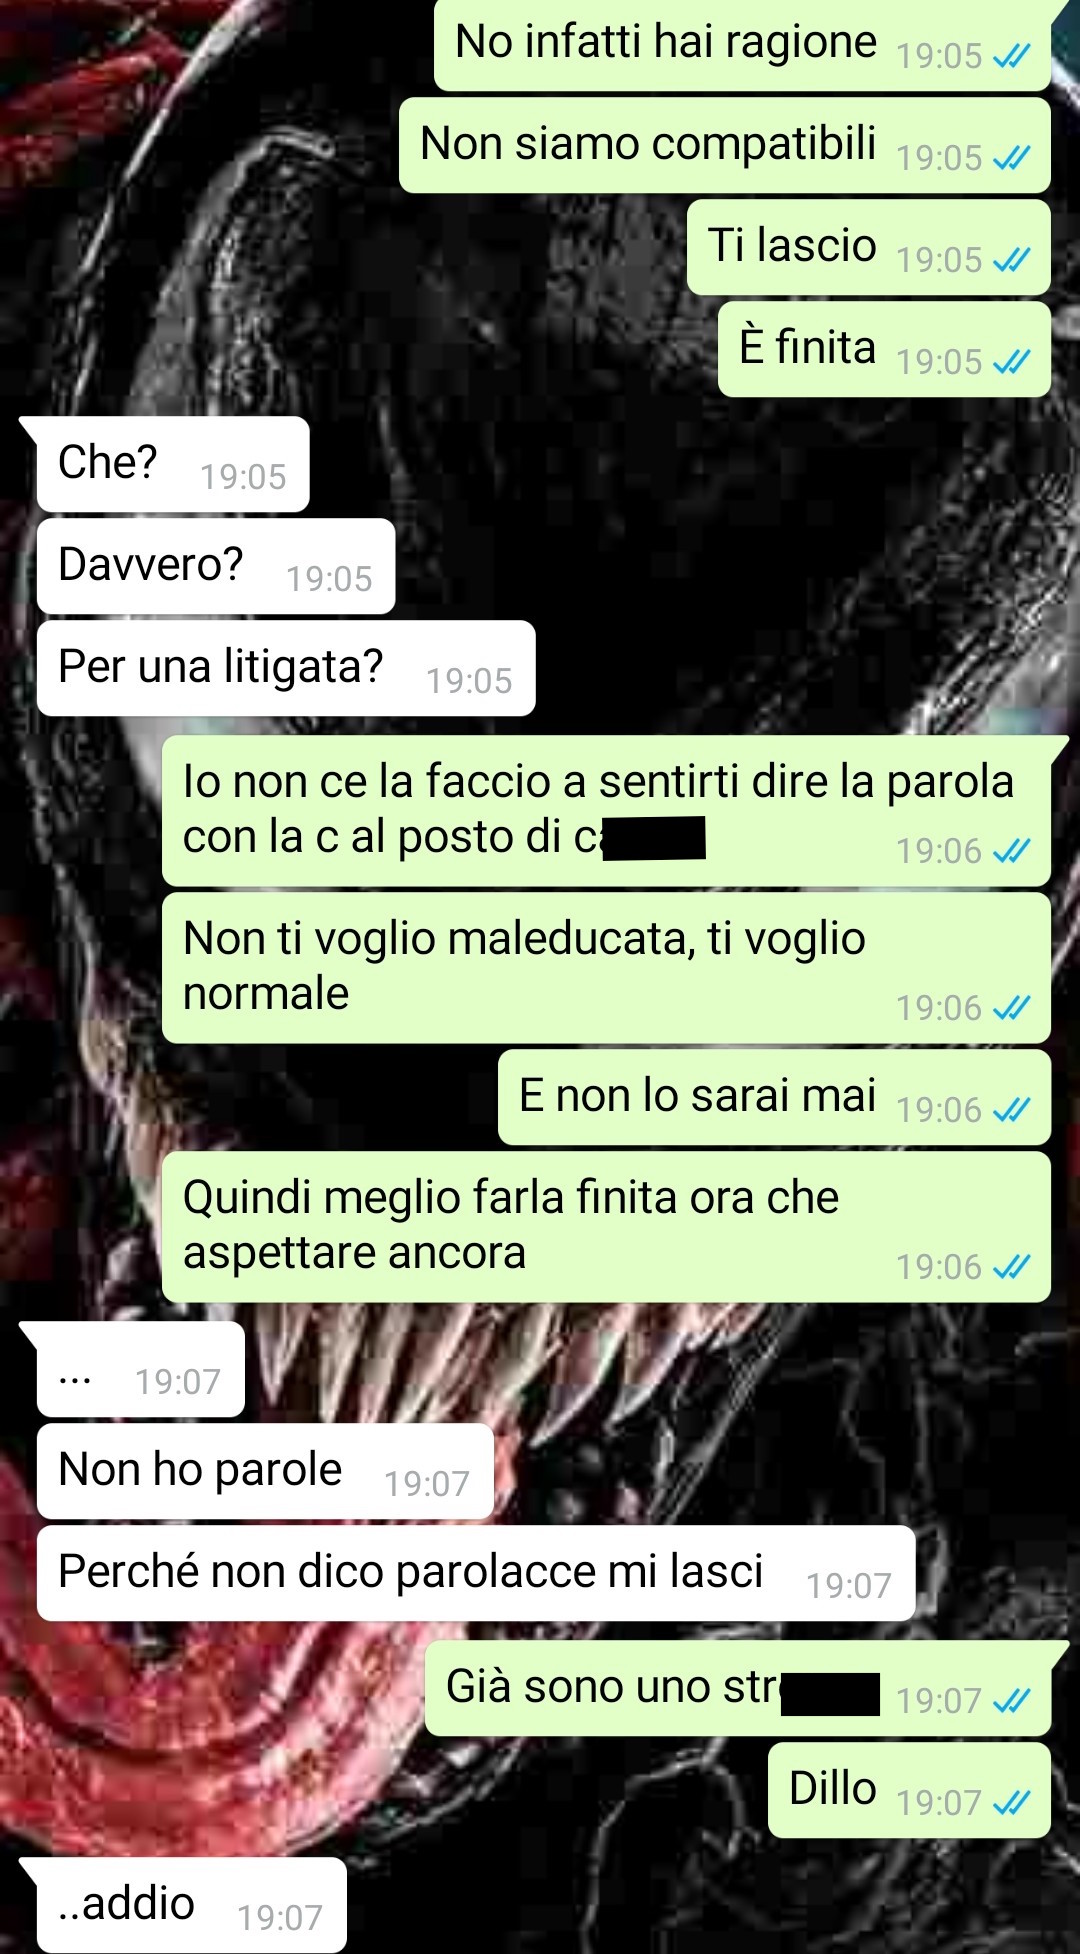Screen dimensions: 1080x1954
Task: Select the 'Perché non dico parolacce mi lasci' message
Action: pyautogui.click(x=476, y=1573)
